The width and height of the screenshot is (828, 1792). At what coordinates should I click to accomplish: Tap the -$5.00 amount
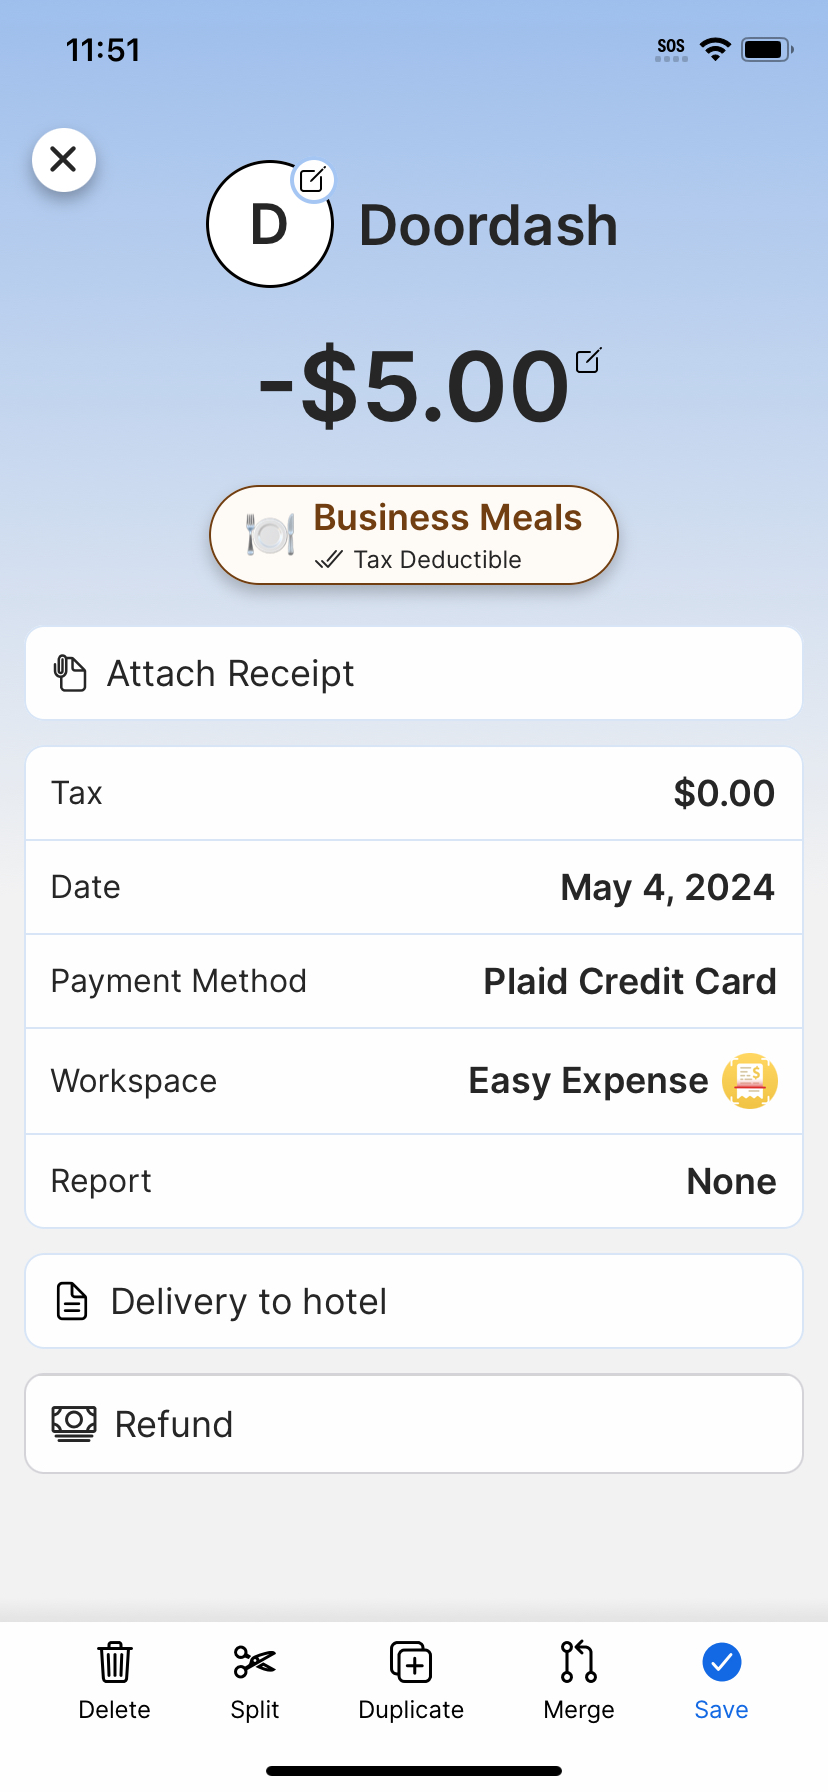click(414, 387)
